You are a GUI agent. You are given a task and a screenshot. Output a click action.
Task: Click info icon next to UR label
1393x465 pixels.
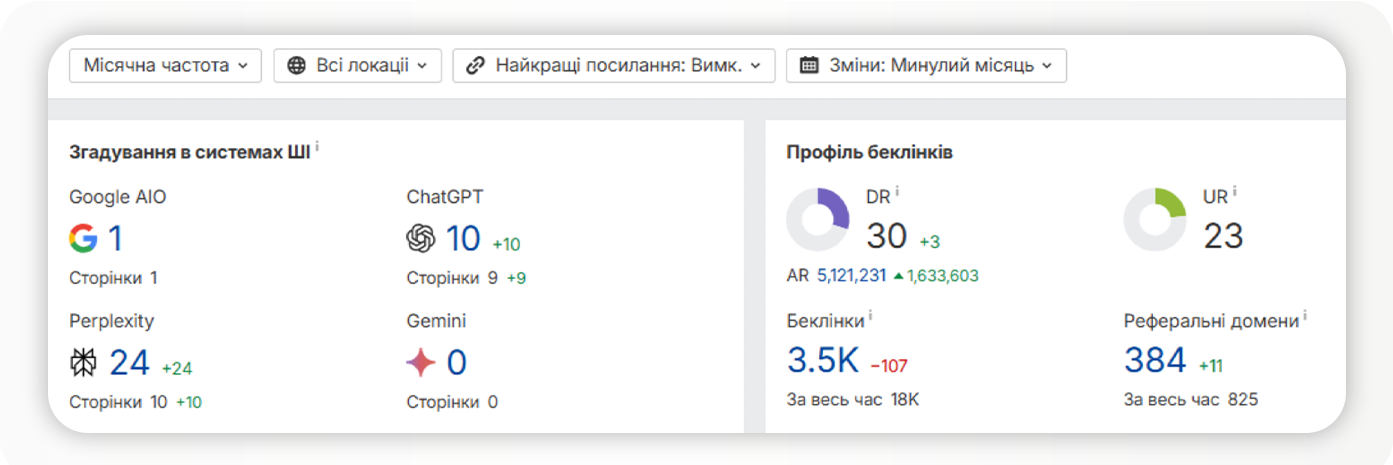point(1234,191)
